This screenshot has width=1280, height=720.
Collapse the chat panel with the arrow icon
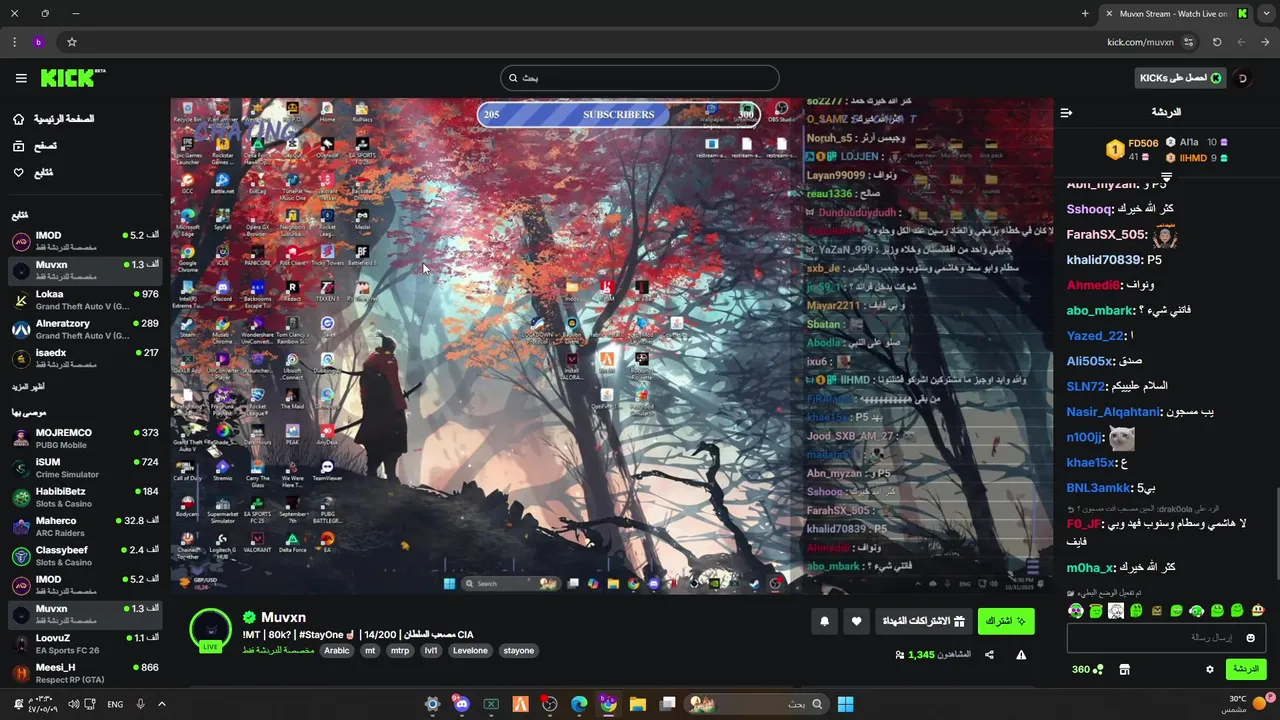tap(1066, 112)
